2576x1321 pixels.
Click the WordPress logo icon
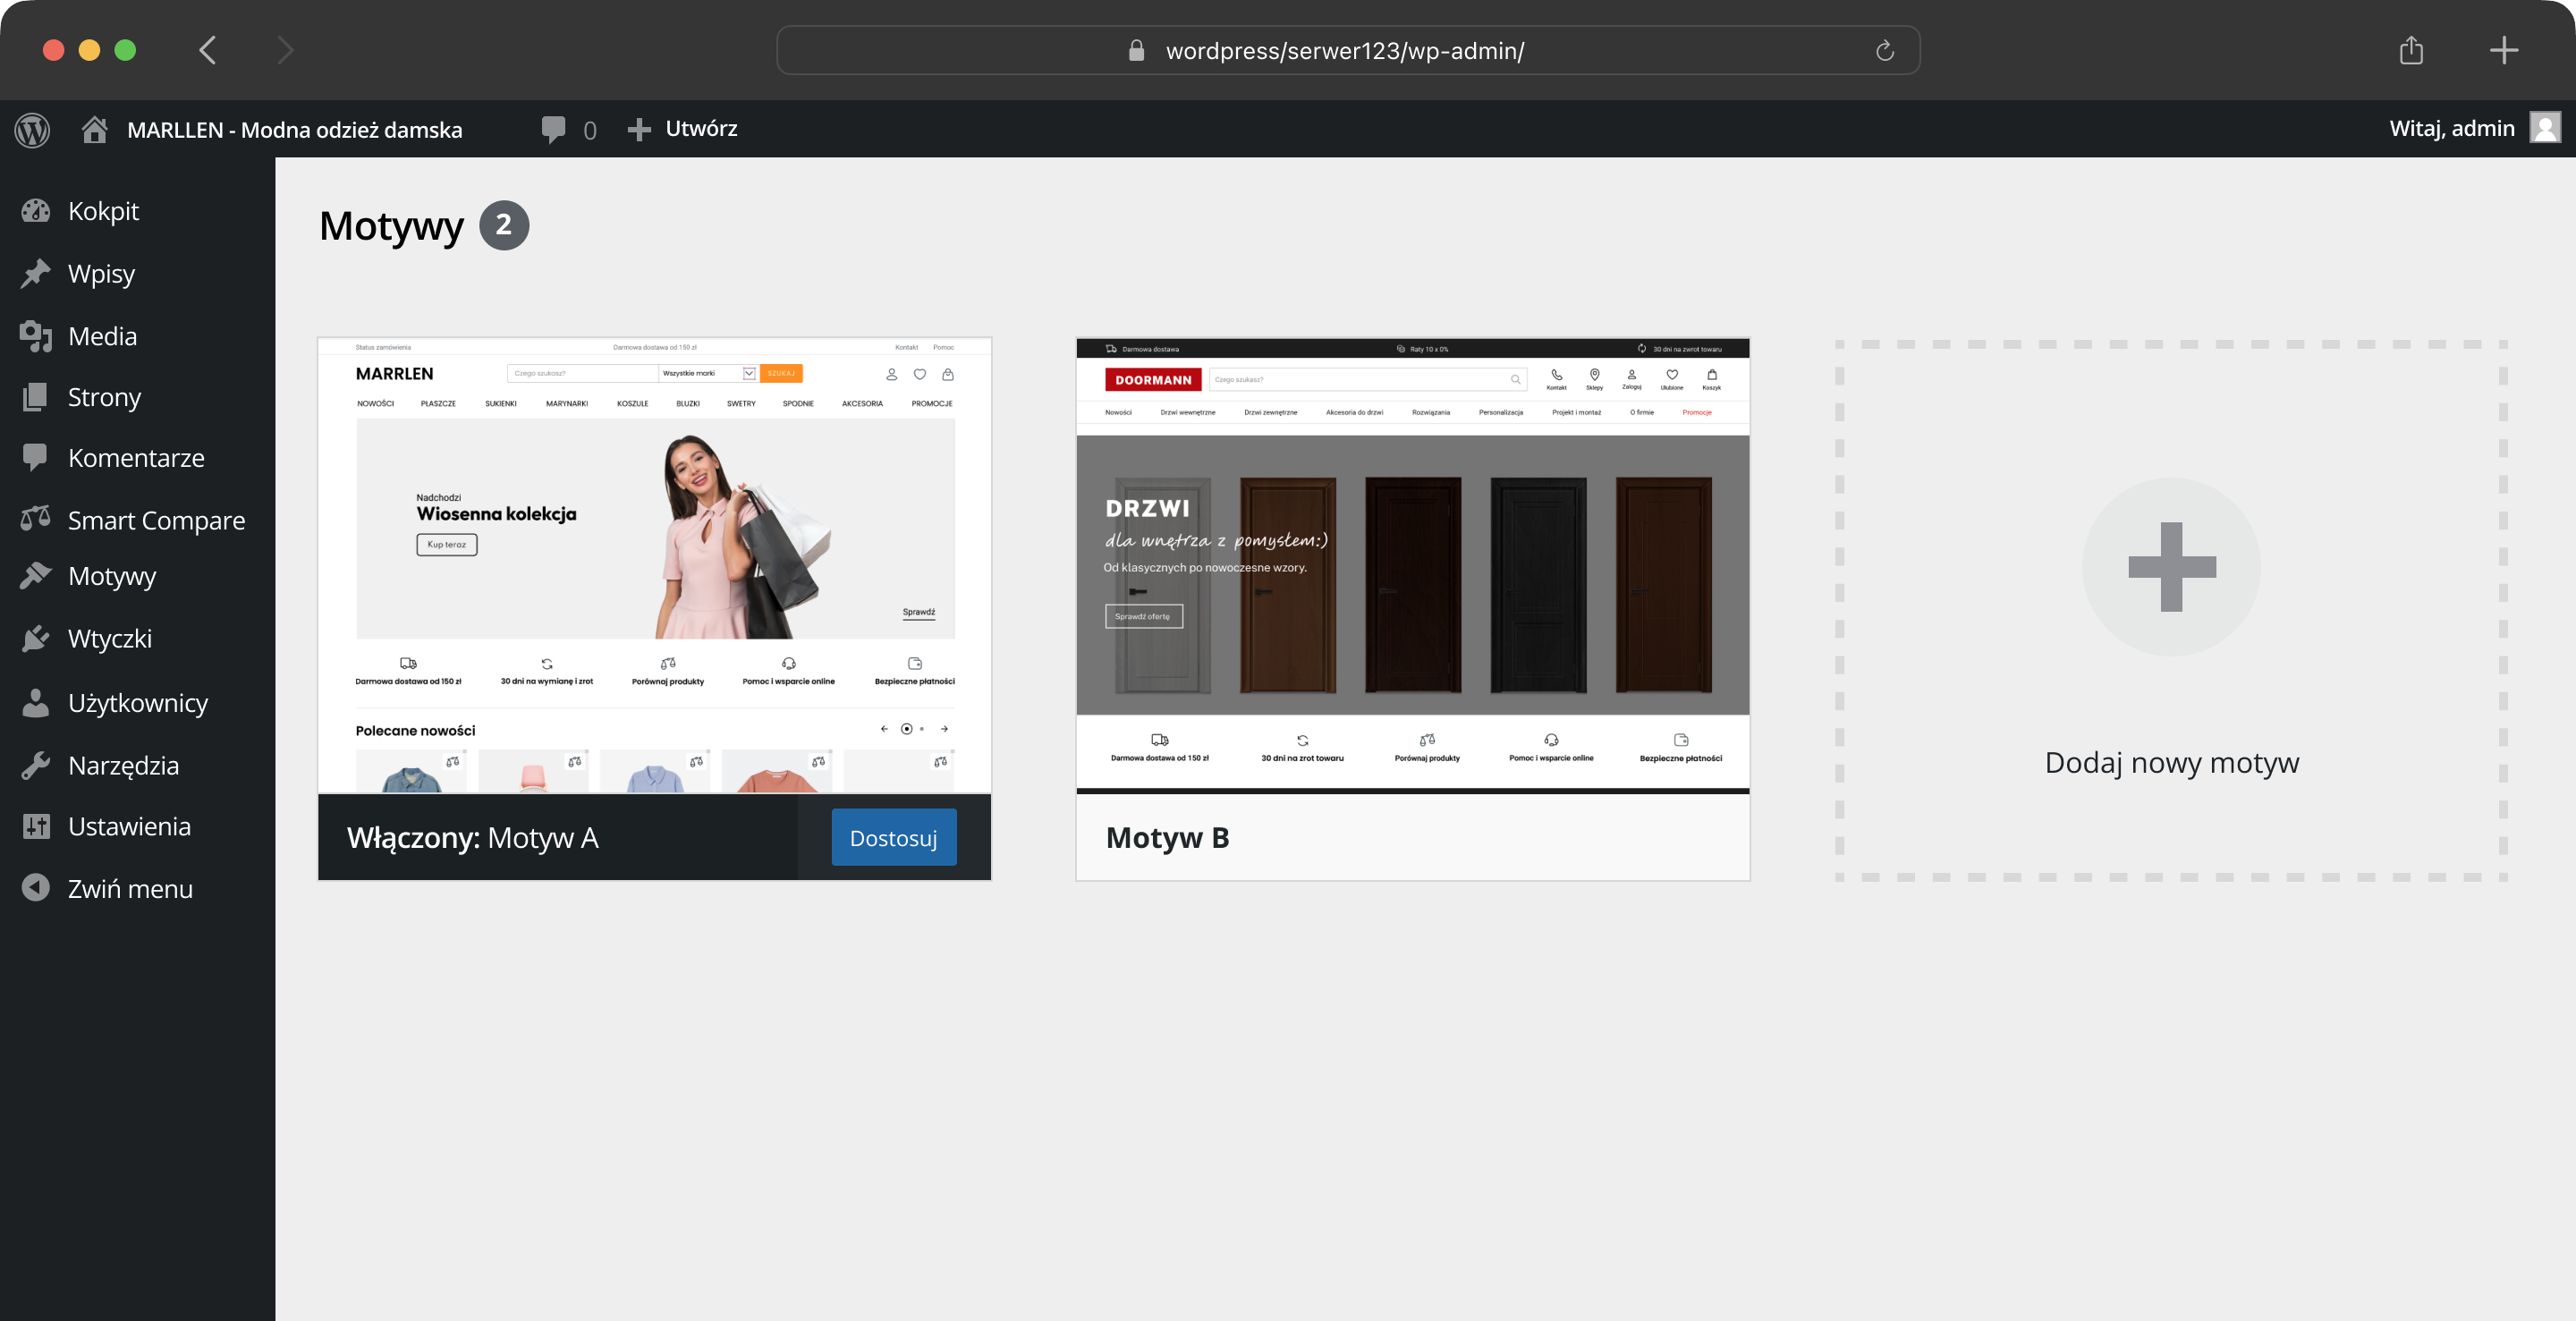pos(32,129)
